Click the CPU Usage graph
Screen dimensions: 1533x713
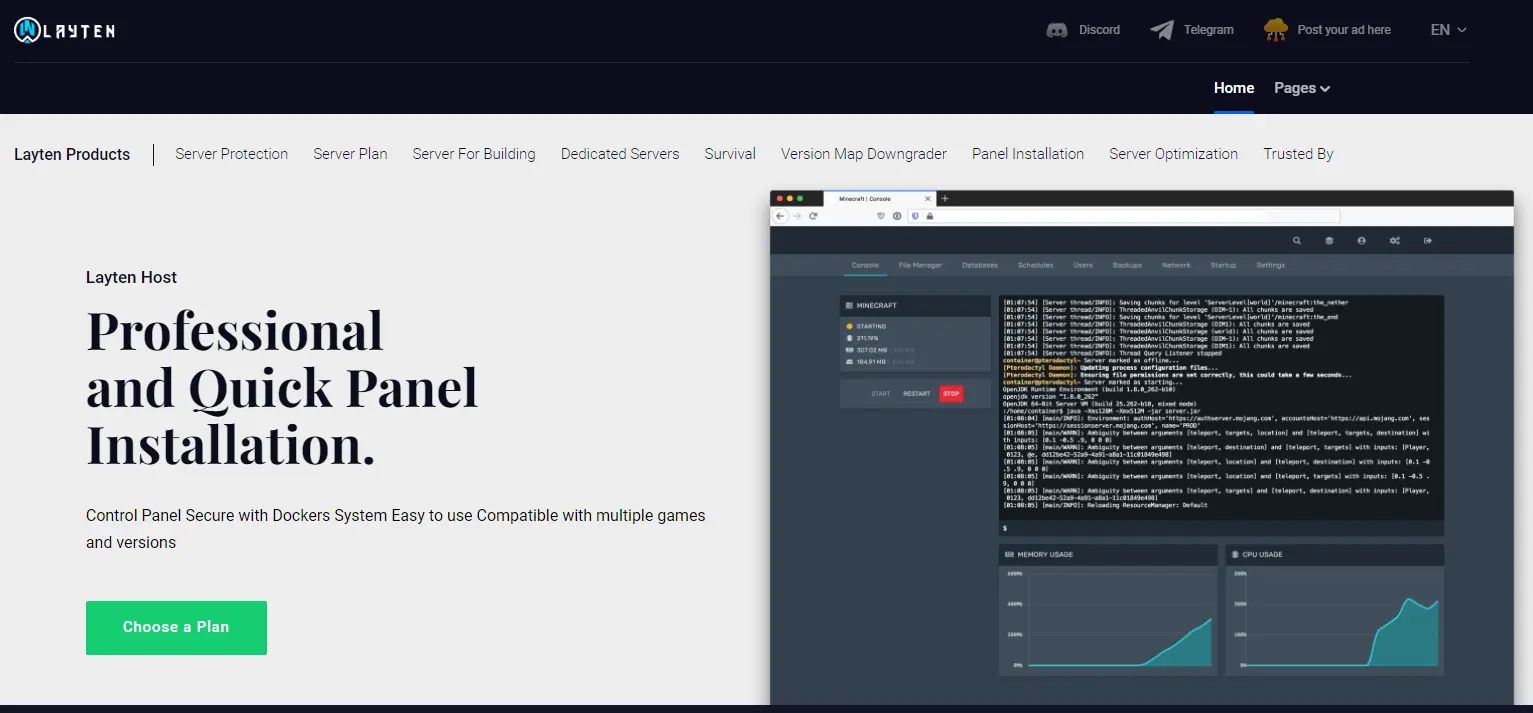[1335, 620]
